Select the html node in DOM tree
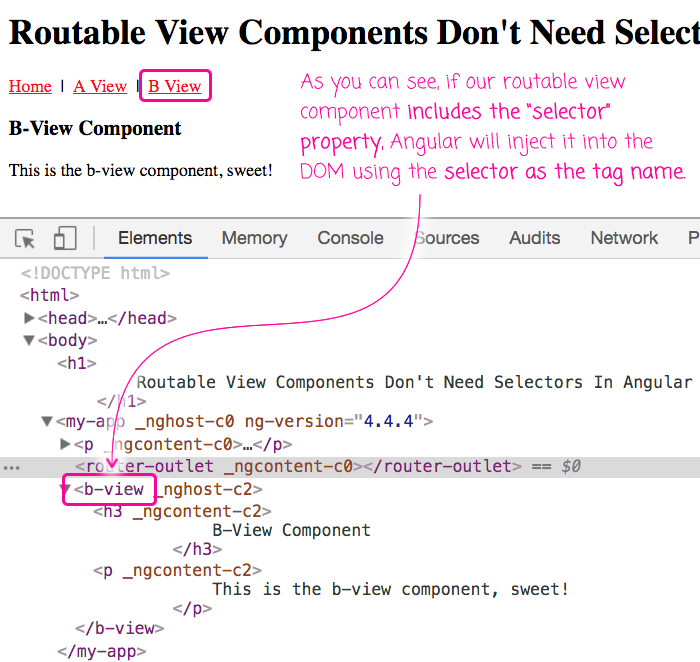 coord(49,295)
